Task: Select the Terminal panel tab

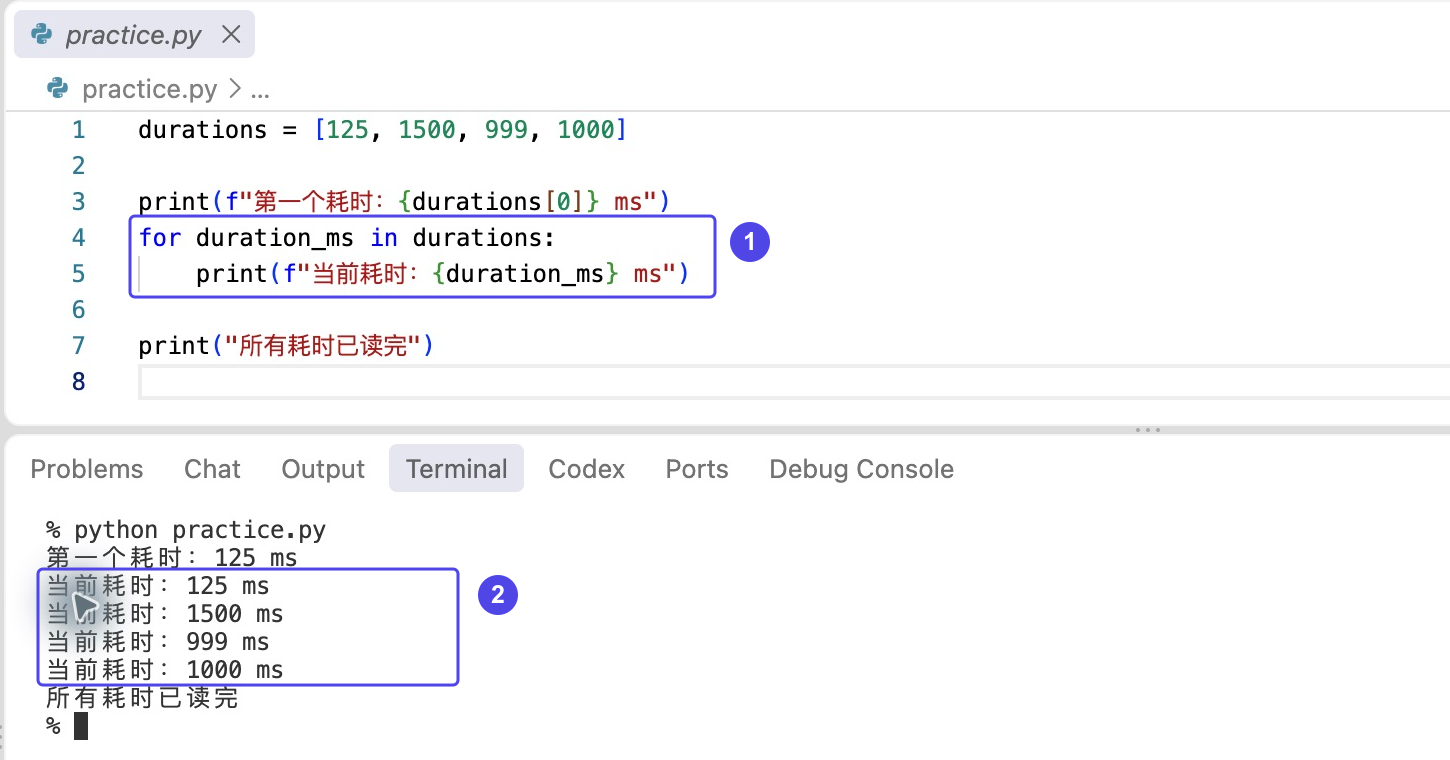Action: (x=456, y=469)
